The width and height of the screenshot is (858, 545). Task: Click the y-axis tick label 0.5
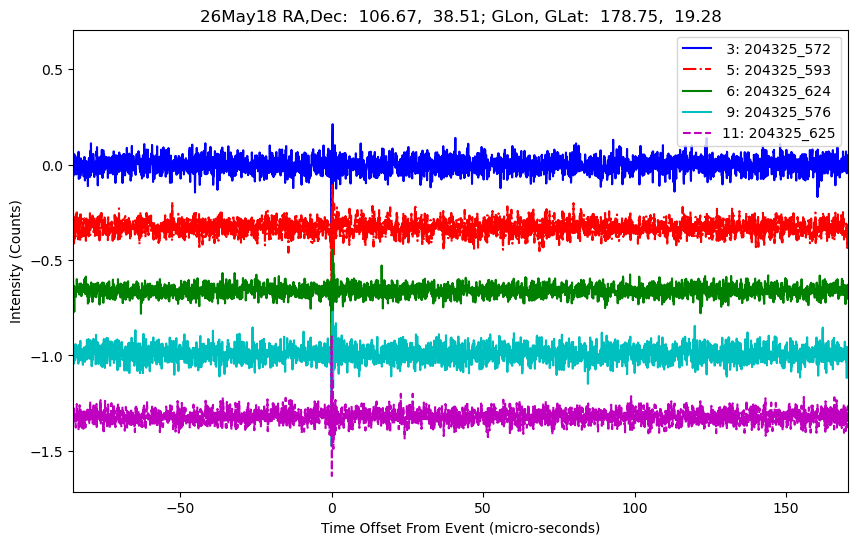point(53,70)
